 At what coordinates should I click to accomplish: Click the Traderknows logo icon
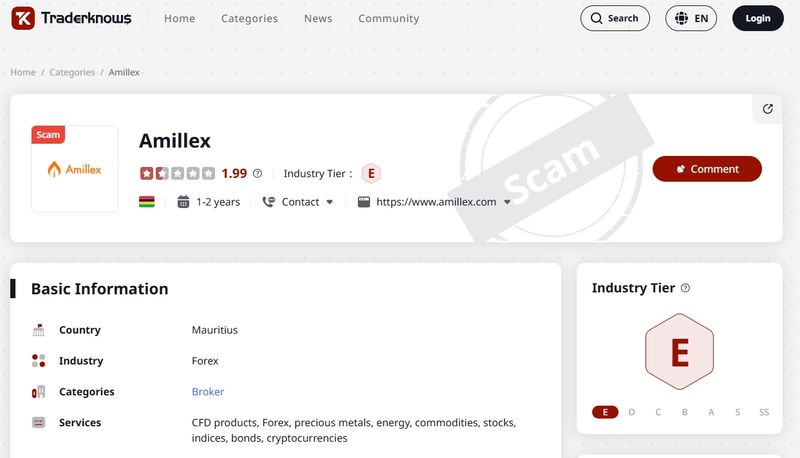click(23, 18)
